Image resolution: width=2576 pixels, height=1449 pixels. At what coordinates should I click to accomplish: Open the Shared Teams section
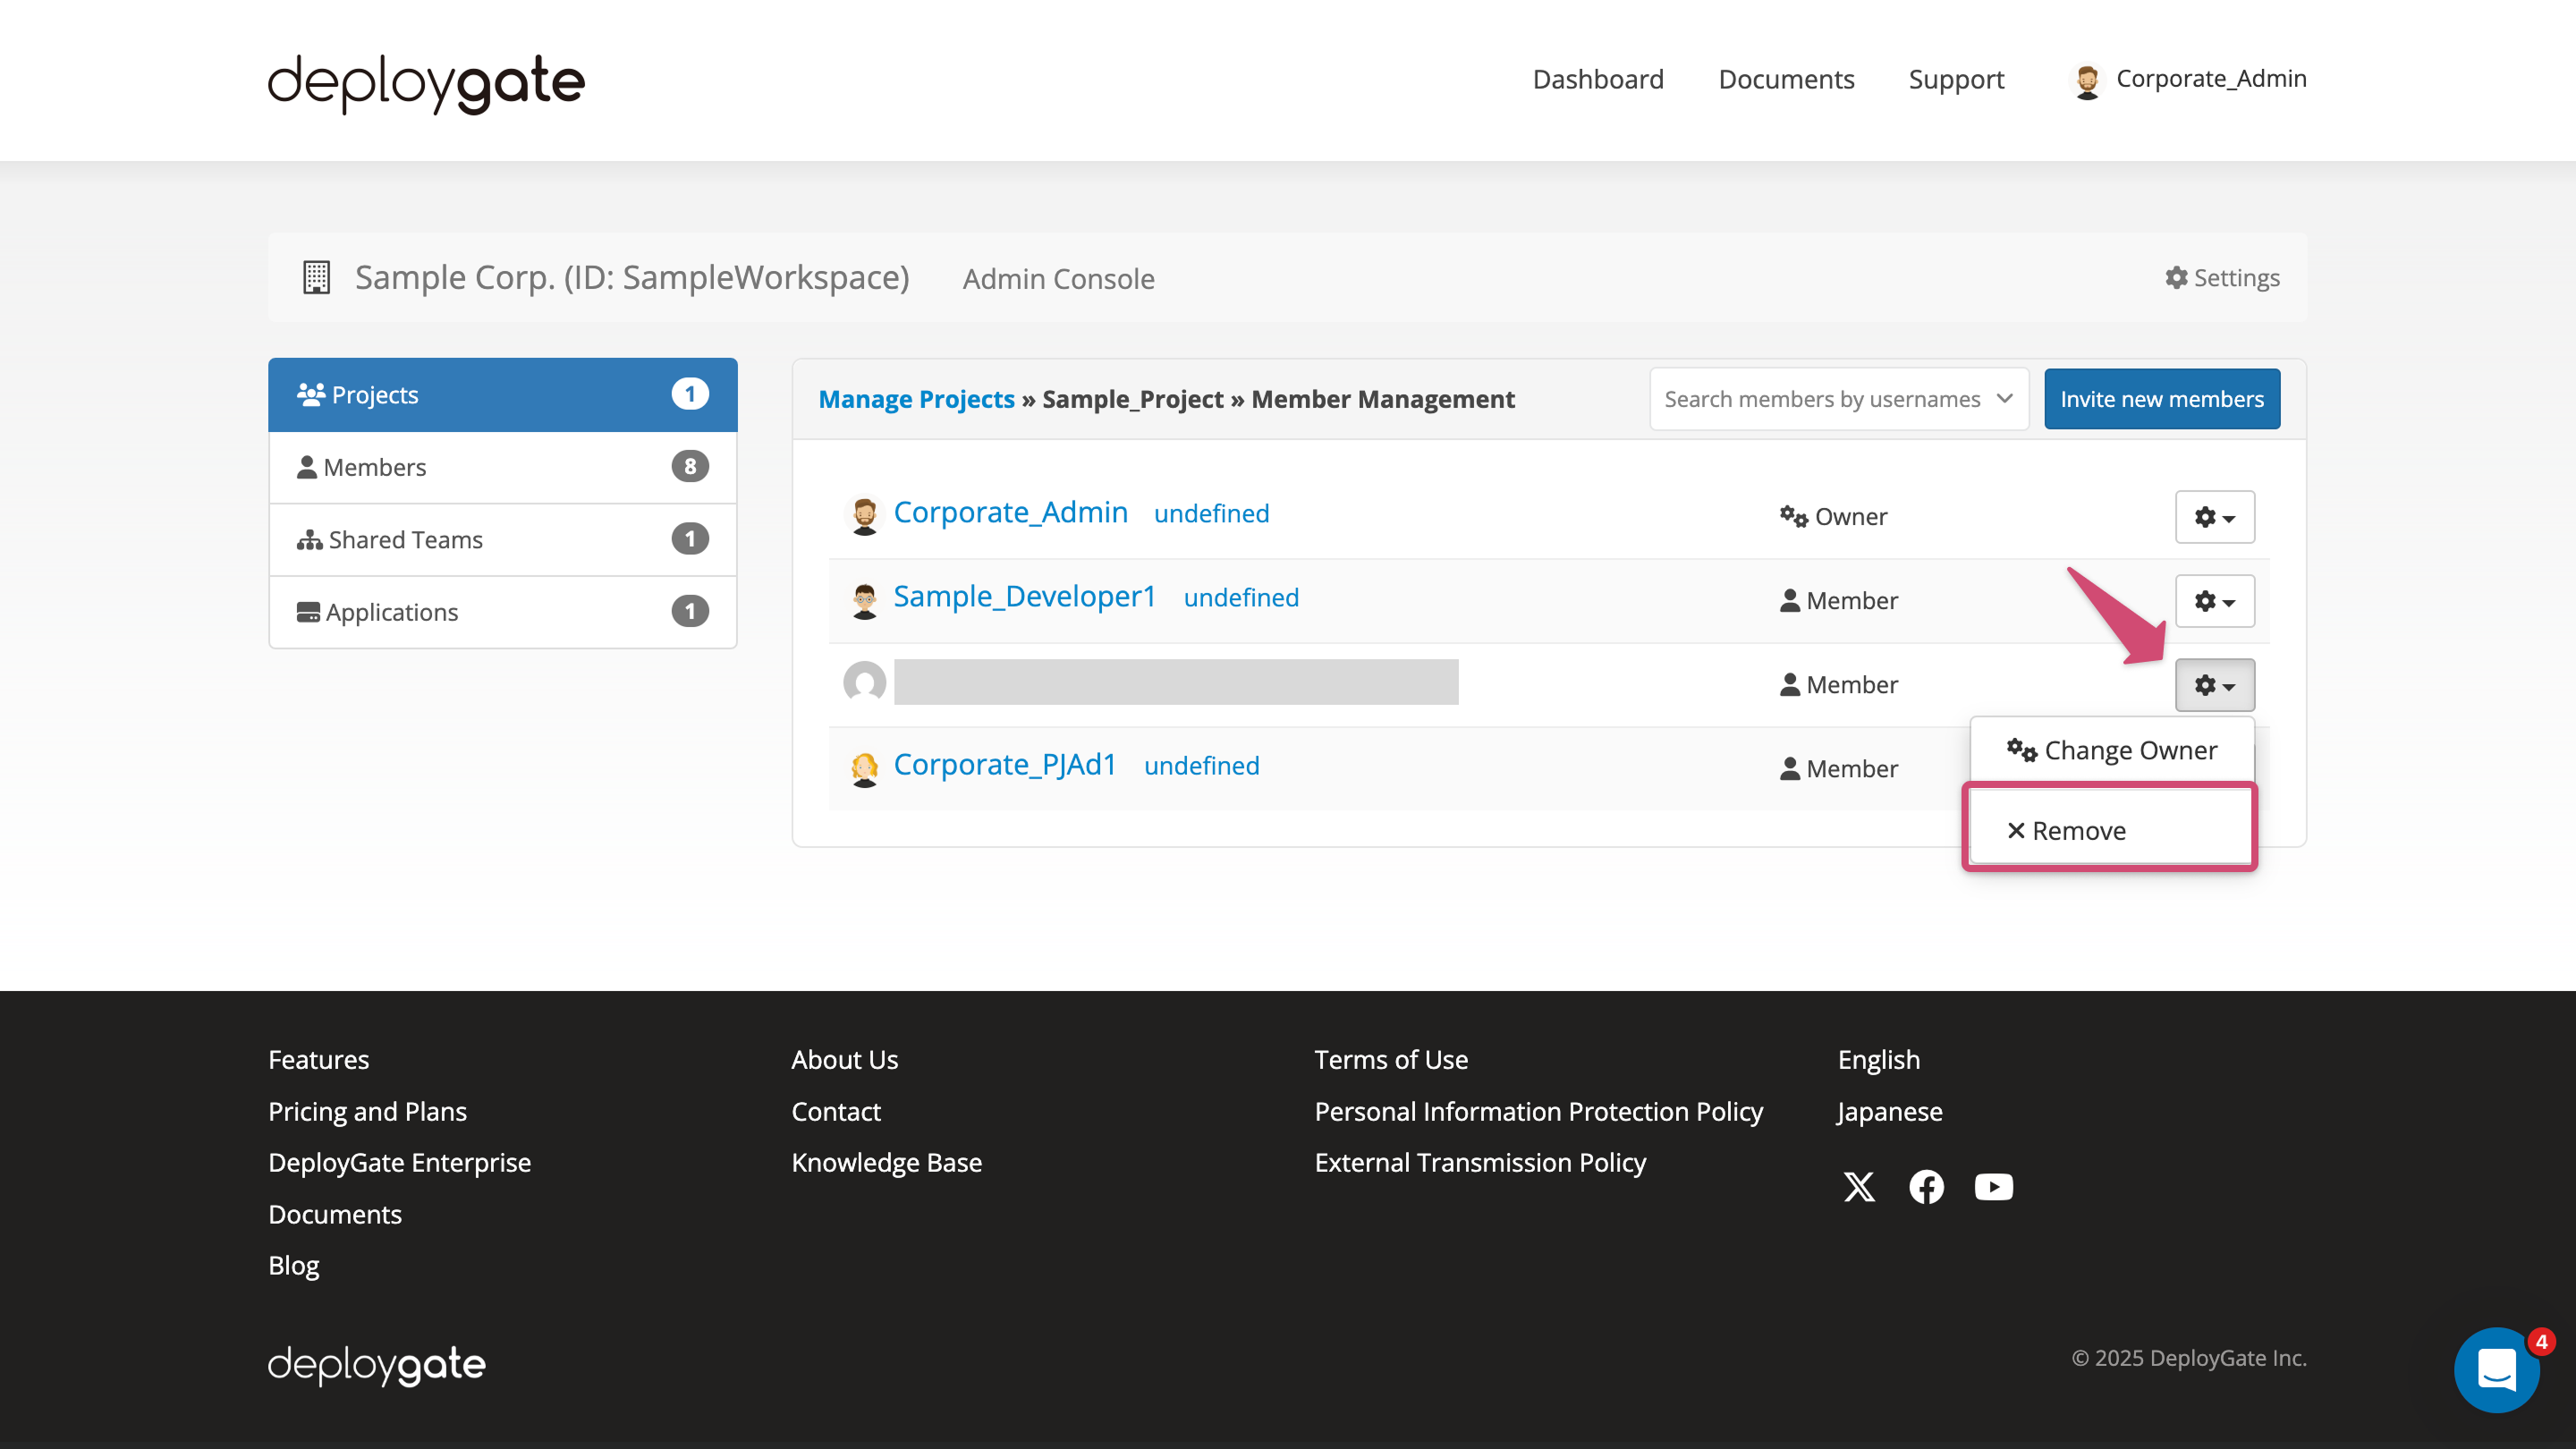pos(403,539)
